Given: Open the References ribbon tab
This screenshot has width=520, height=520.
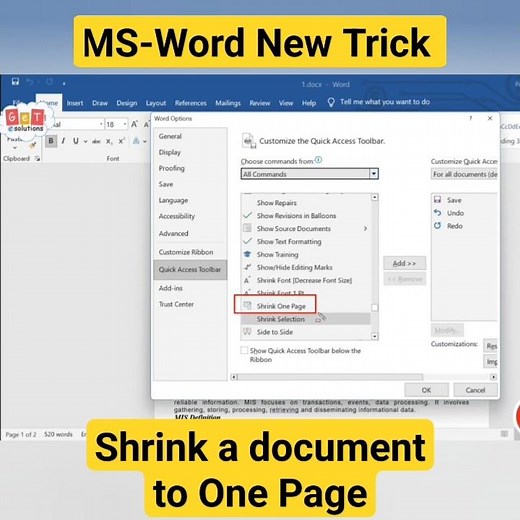Looking at the screenshot, I should (191, 103).
